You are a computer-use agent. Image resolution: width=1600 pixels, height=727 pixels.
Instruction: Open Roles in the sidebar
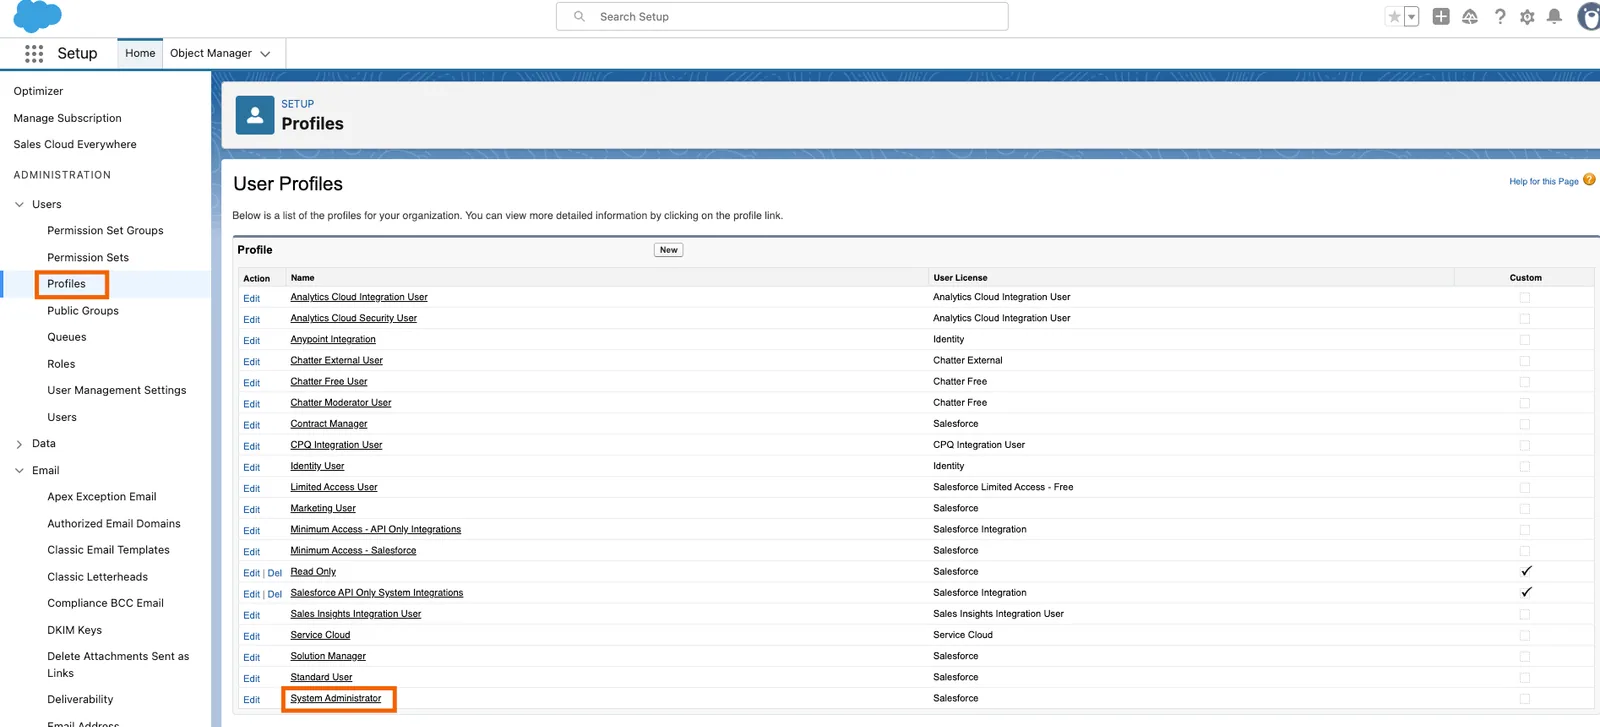coord(61,364)
